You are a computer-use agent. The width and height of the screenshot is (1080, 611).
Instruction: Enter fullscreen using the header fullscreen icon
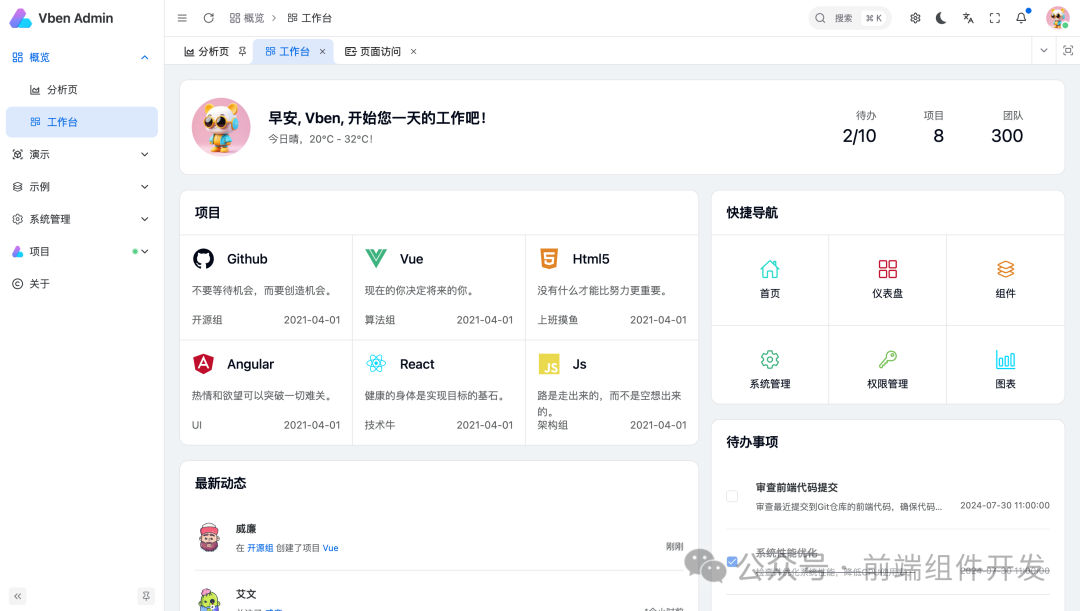(993, 17)
